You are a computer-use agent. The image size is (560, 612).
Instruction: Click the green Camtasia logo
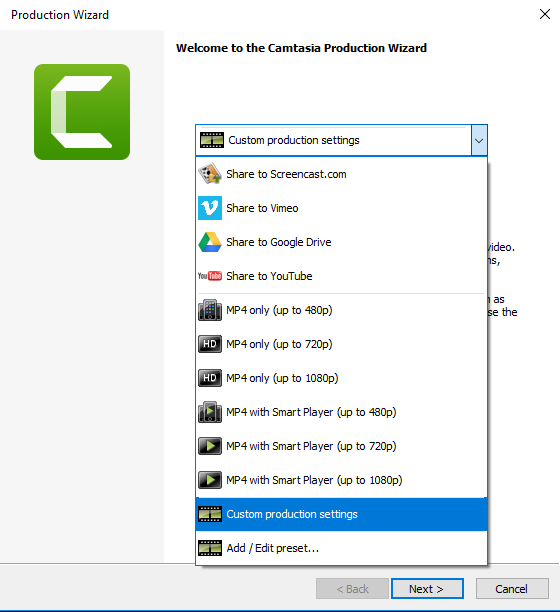[x=82, y=112]
